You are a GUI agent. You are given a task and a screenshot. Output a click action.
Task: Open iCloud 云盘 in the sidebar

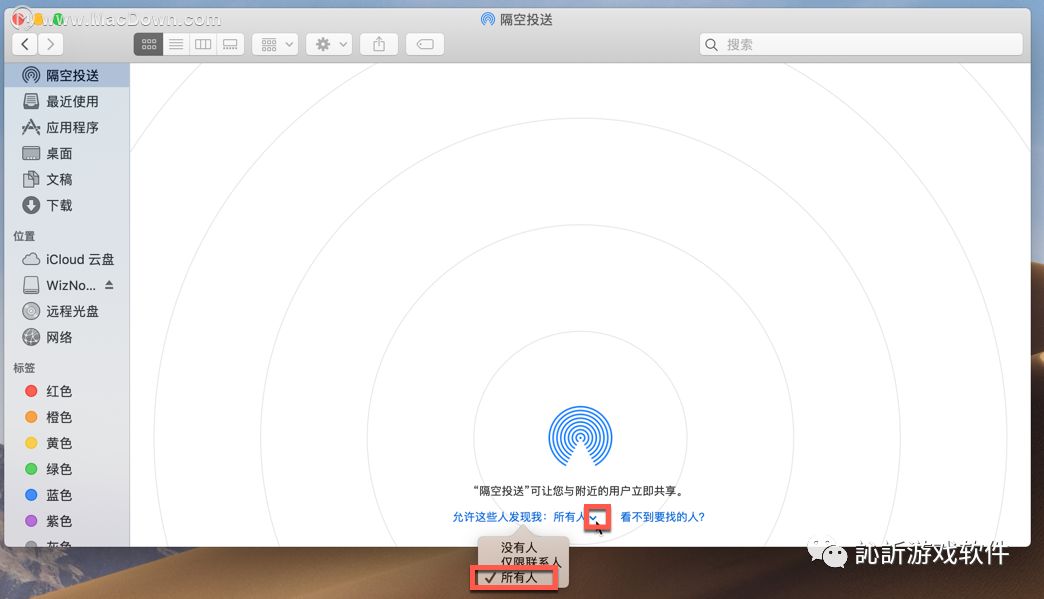67,259
